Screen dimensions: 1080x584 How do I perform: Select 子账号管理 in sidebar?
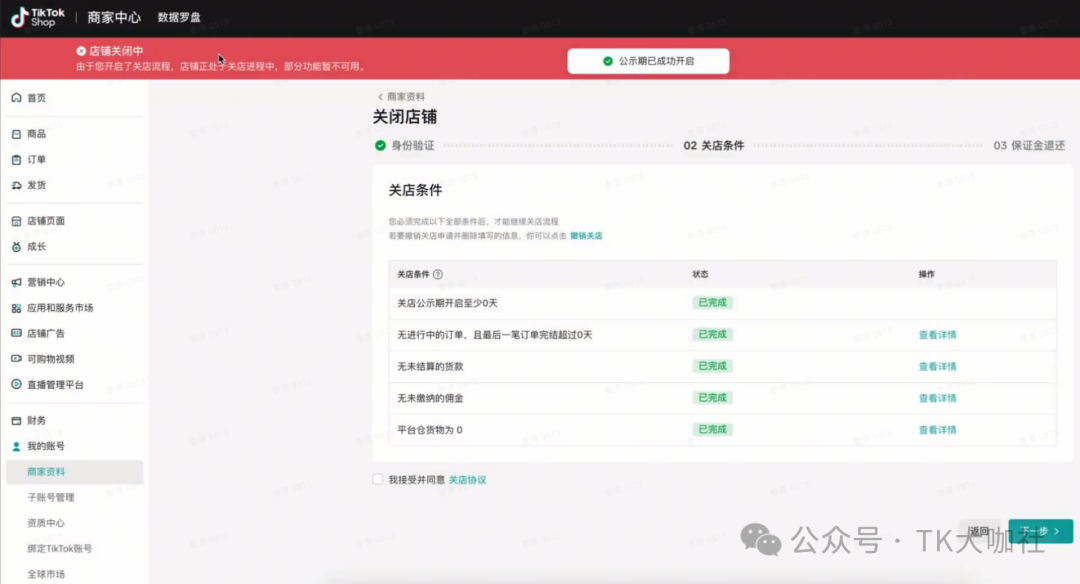50,497
